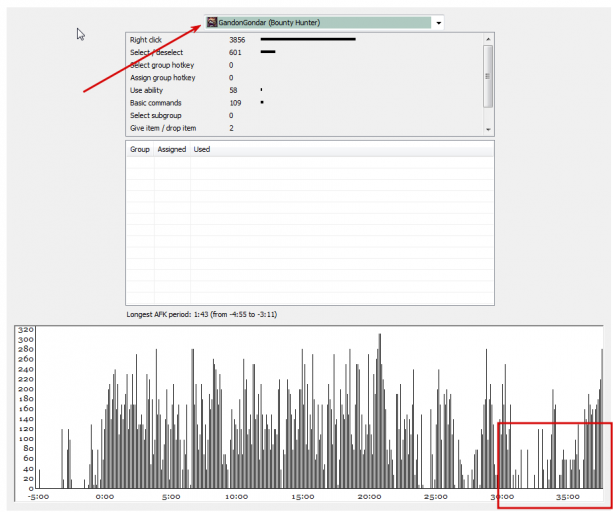Image resolution: width=613 pixels, height=512 pixels.
Task: Click the 109 basic commands count
Action: [x=235, y=103]
